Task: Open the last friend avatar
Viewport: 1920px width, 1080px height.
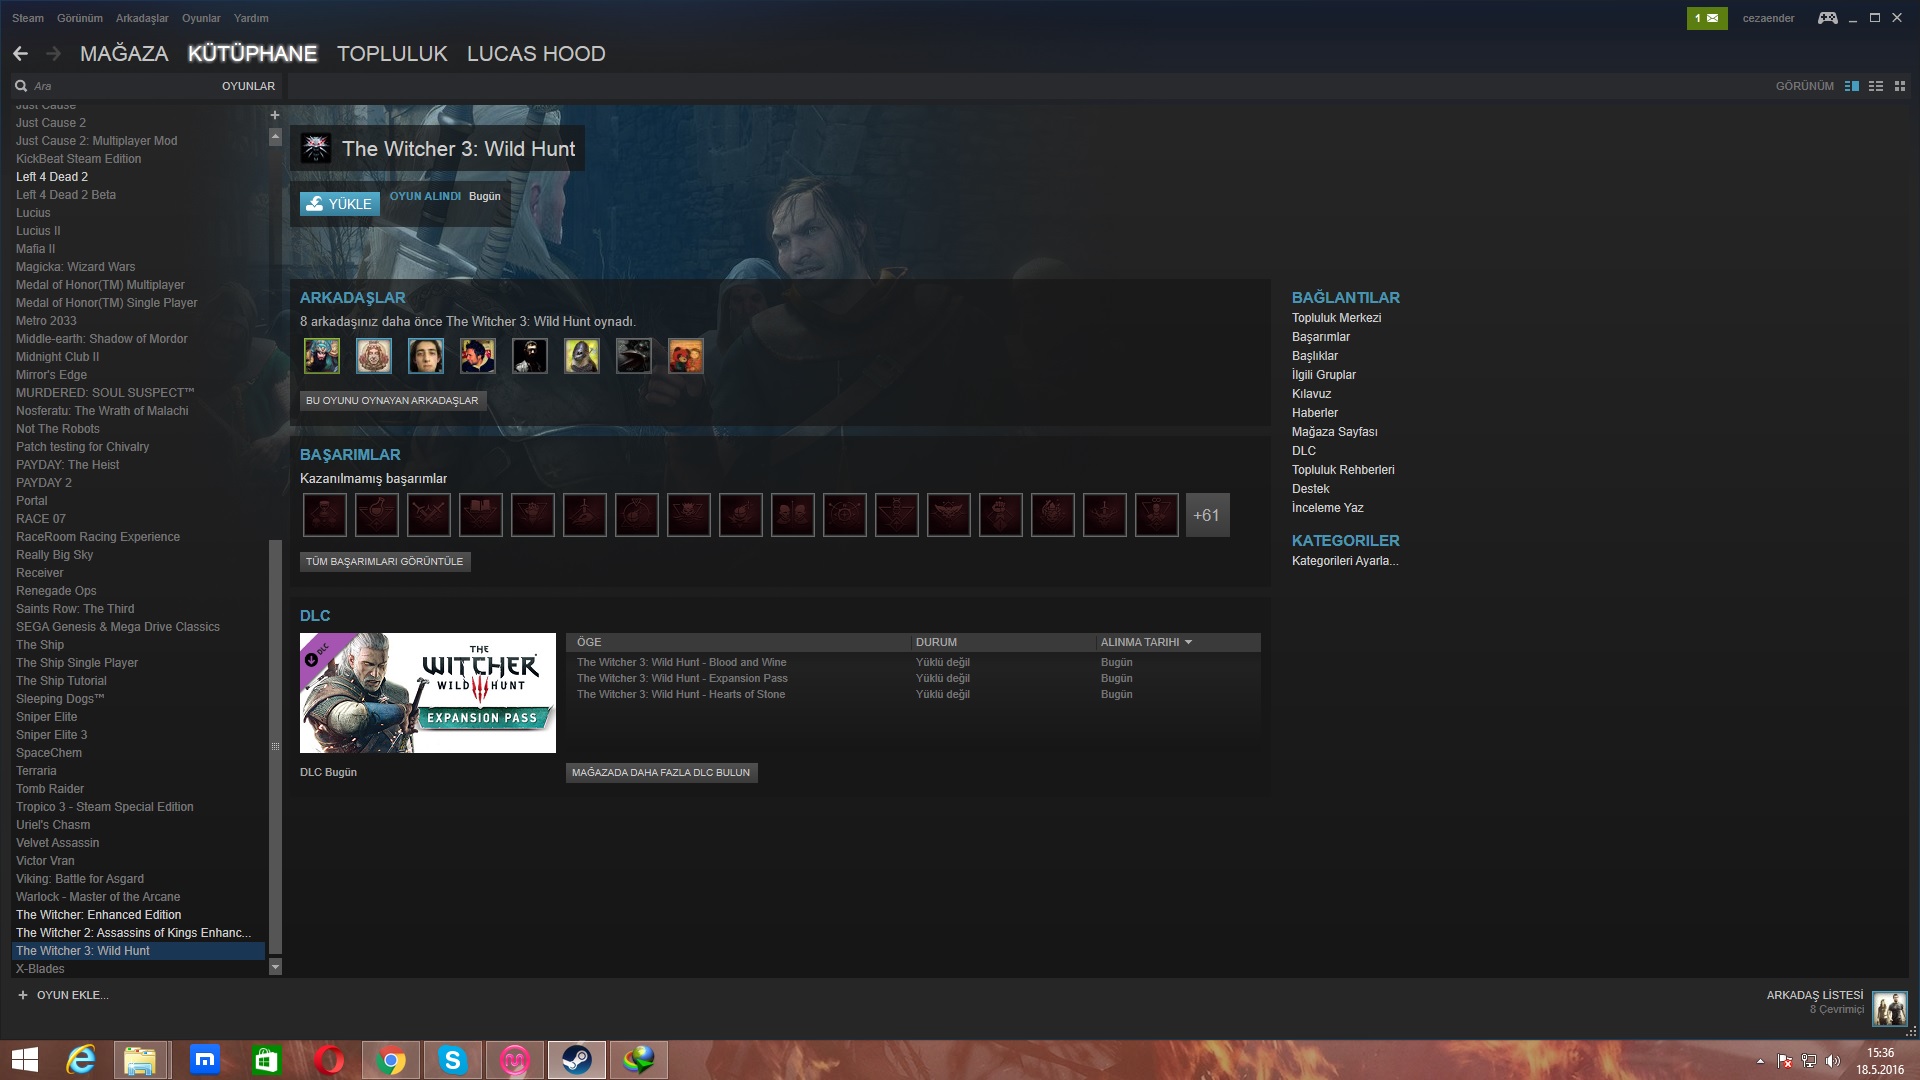Action: (686, 356)
